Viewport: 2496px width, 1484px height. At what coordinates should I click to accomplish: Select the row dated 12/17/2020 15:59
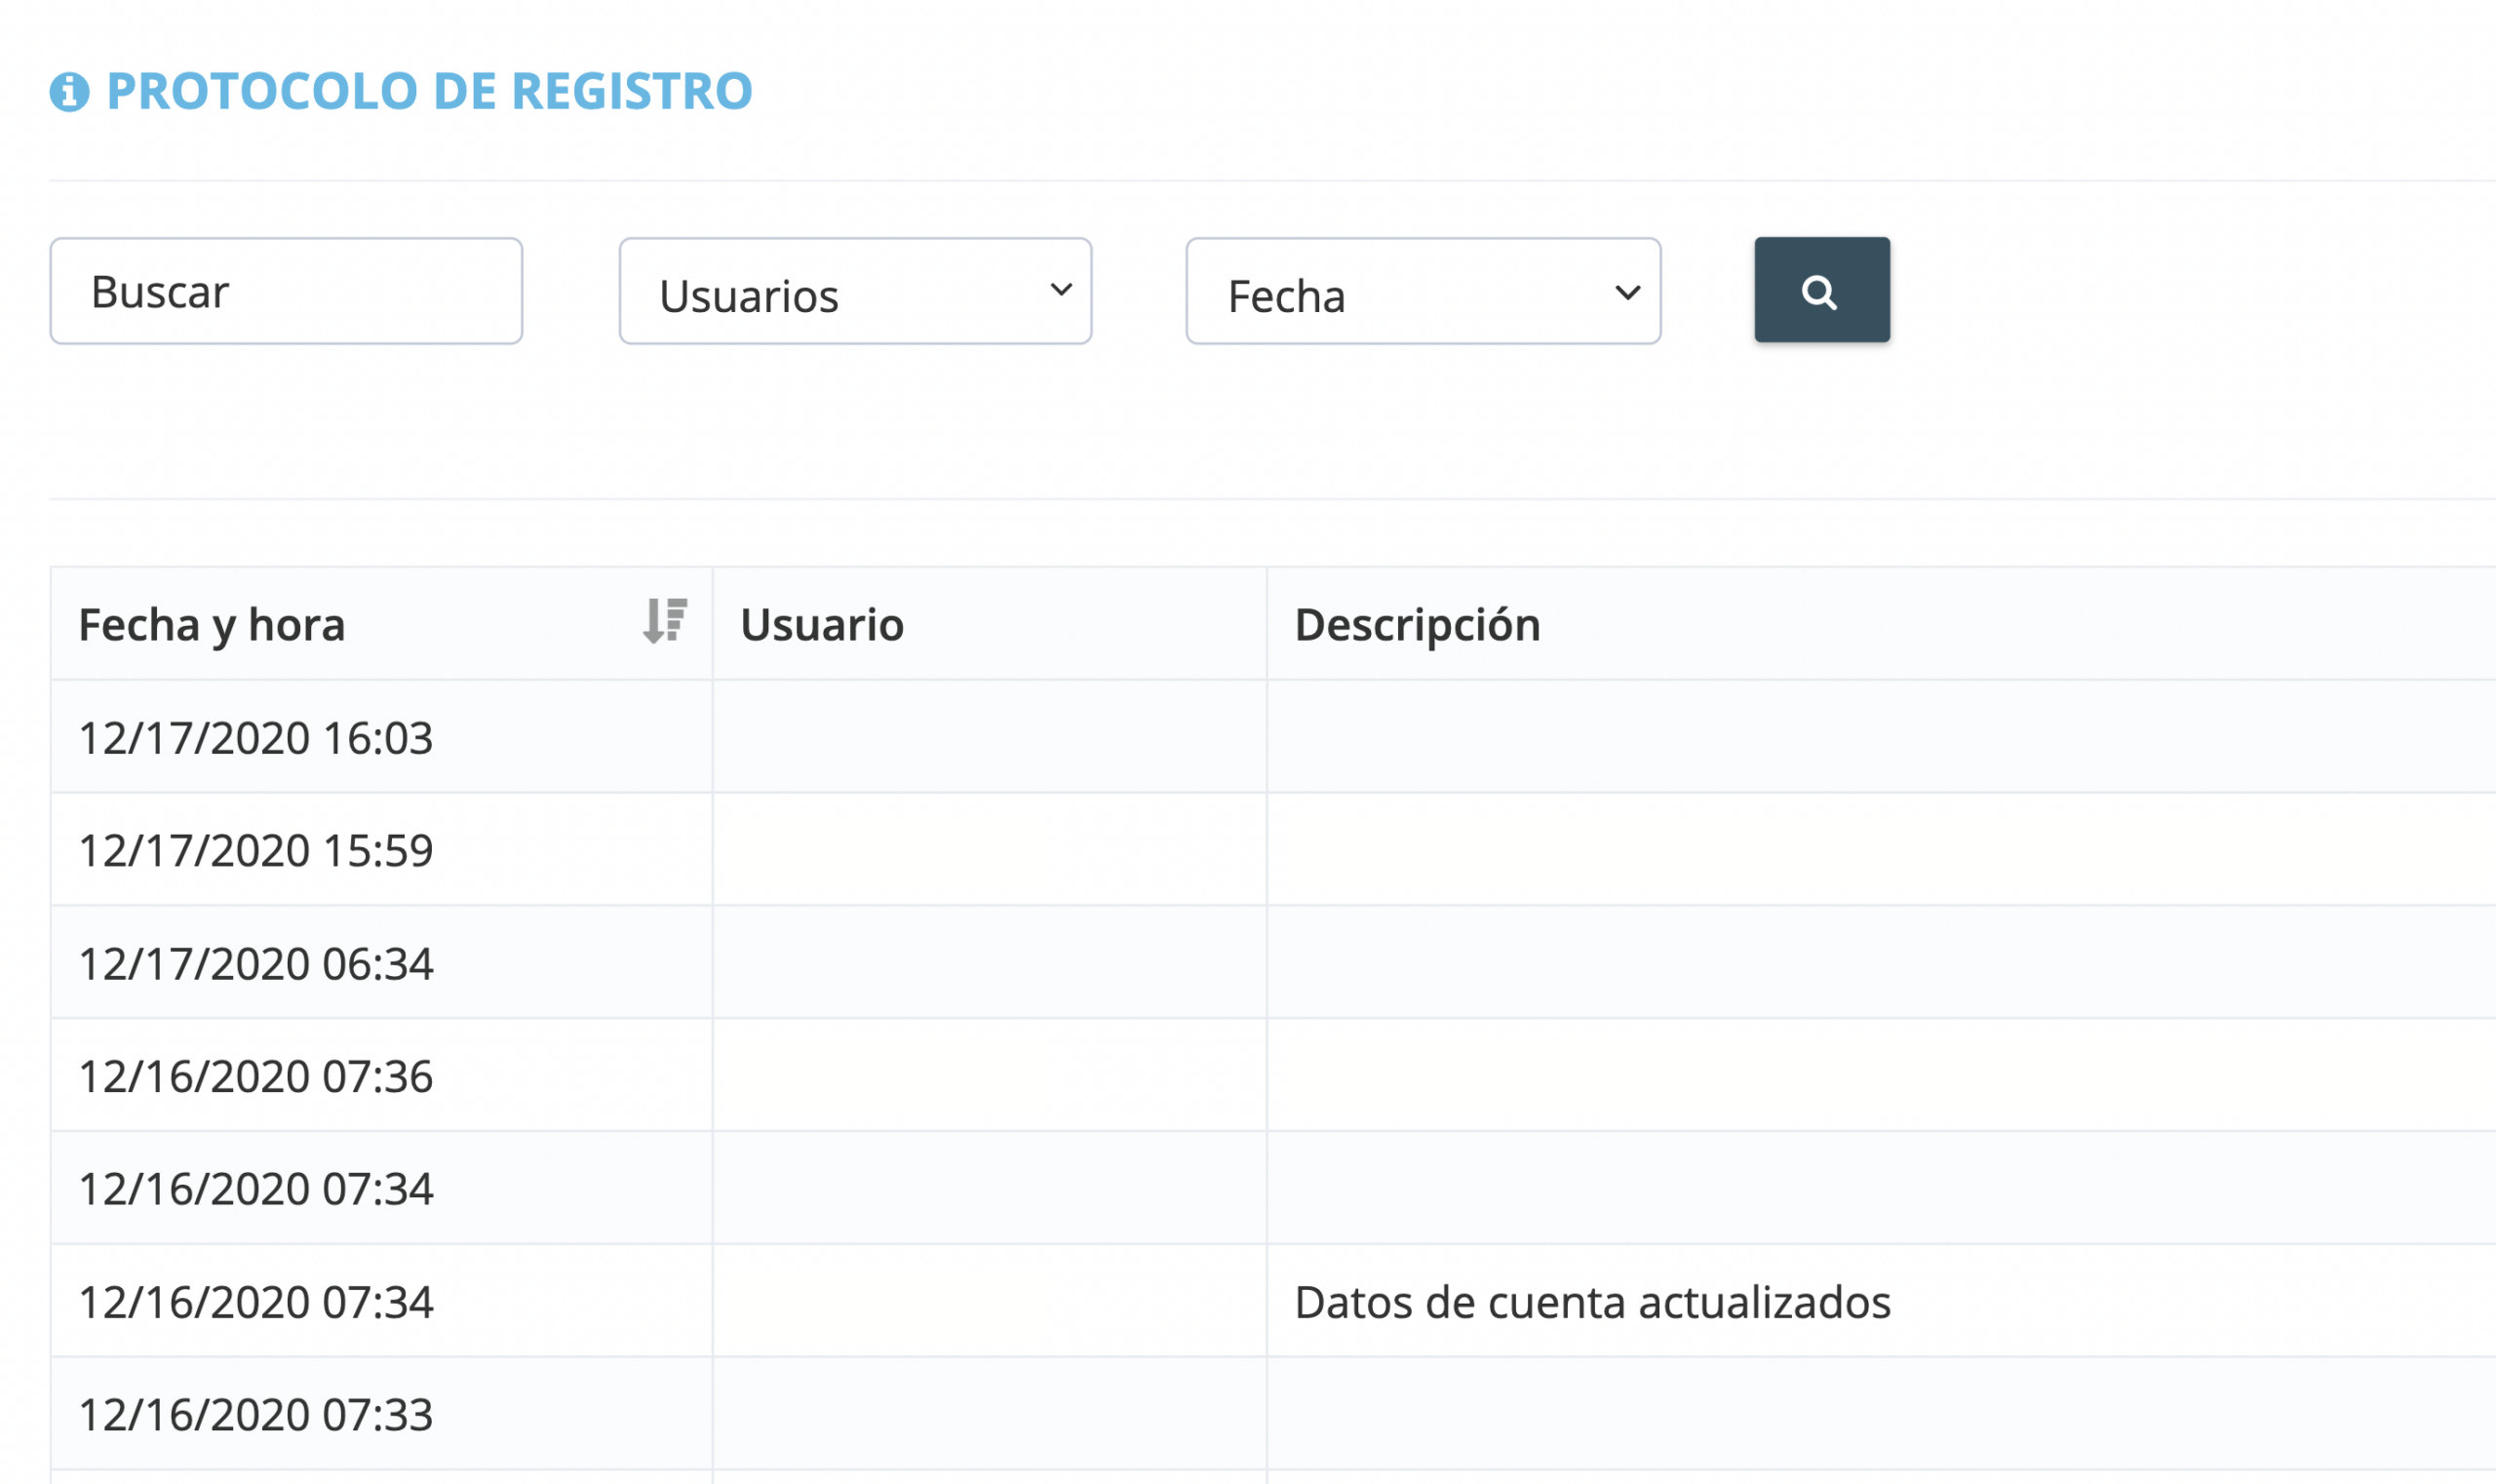(1273, 850)
